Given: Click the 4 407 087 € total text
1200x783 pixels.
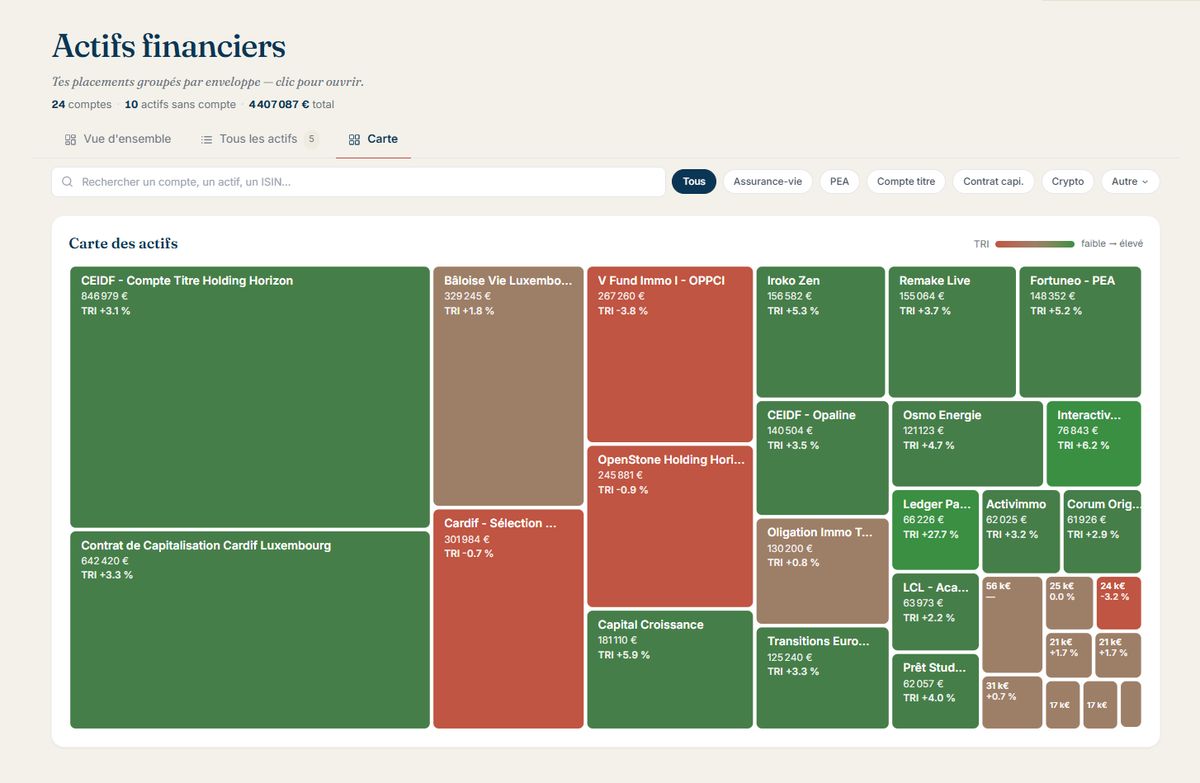Looking at the screenshot, I should 291,104.
